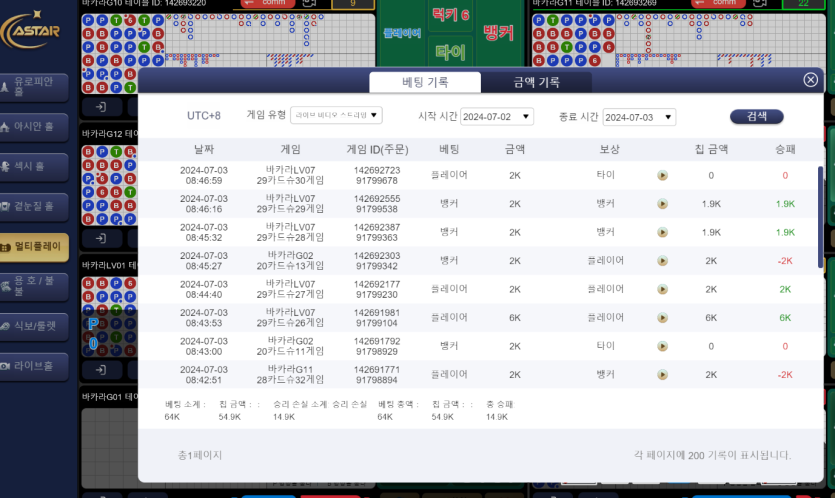Click the scrollbar of the record list
Screen dimensions: 835x498
(x=820, y=217)
